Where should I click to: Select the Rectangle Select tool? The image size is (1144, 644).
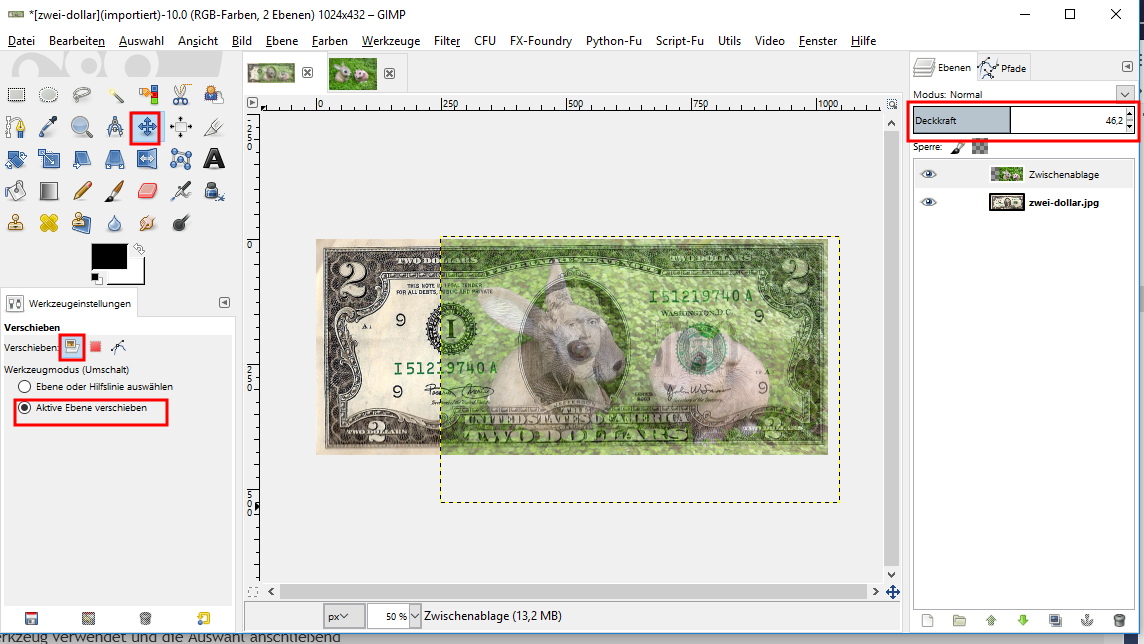click(16, 95)
